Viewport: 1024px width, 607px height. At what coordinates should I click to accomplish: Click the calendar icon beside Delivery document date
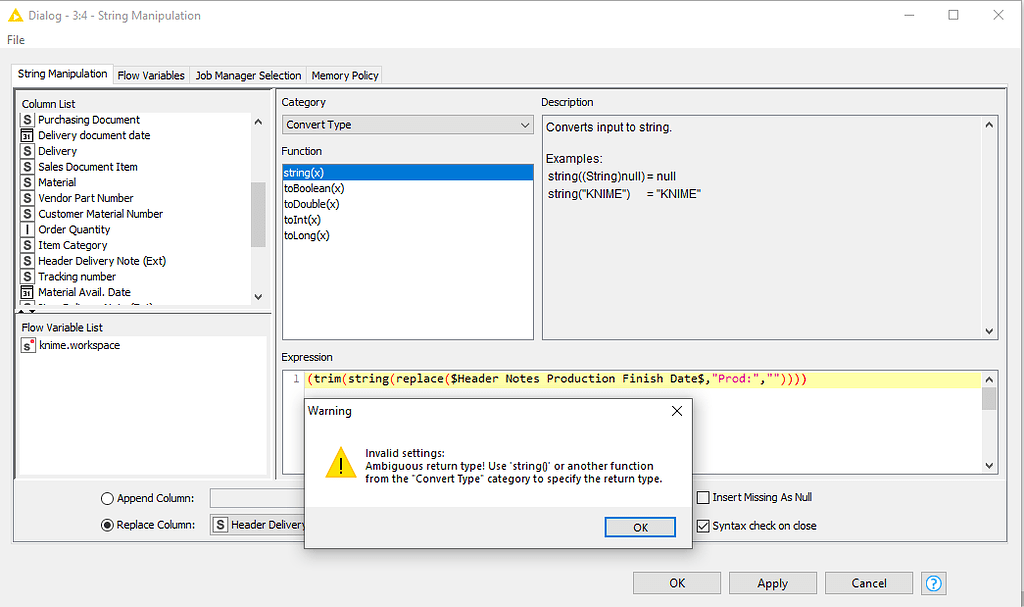pyautogui.click(x=27, y=135)
